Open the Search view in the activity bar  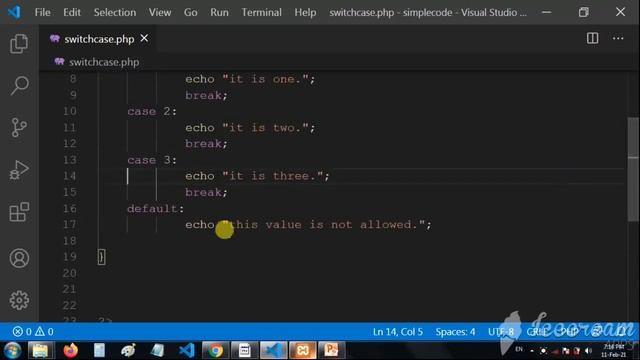pyautogui.click(x=19, y=85)
